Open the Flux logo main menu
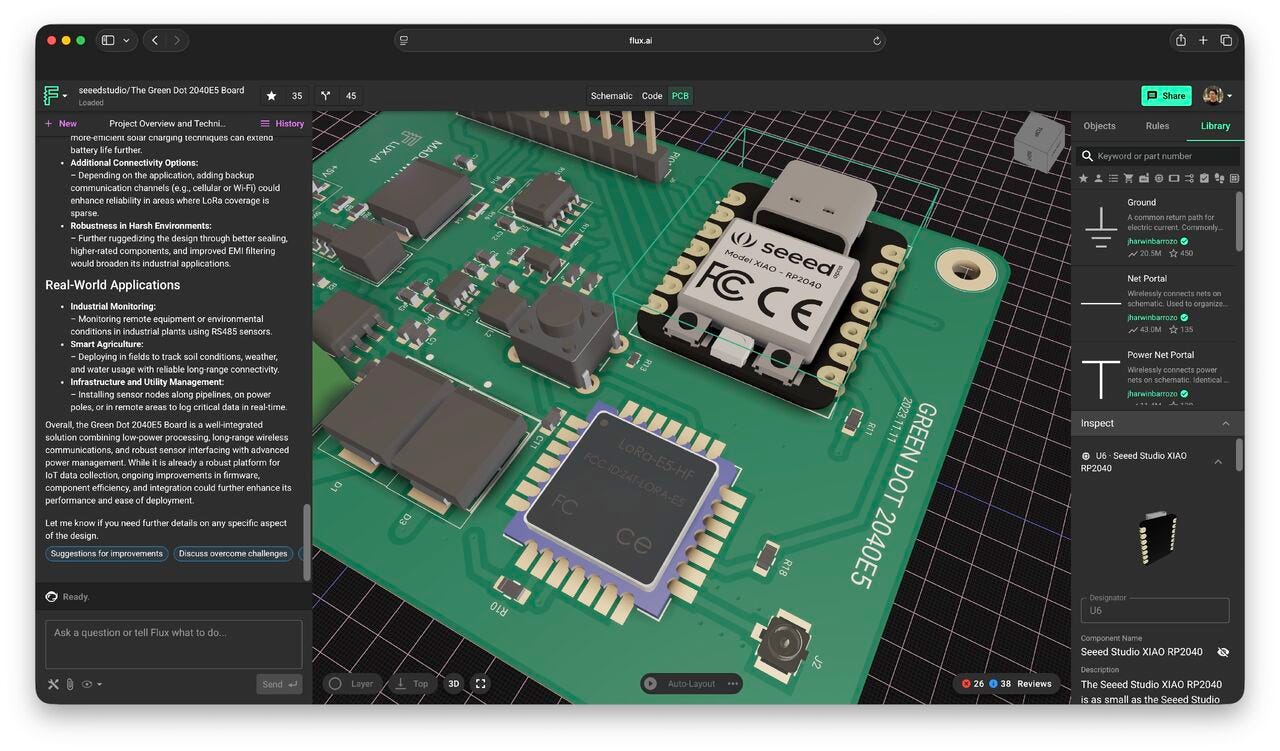The width and height of the screenshot is (1280, 751). tap(54, 96)
